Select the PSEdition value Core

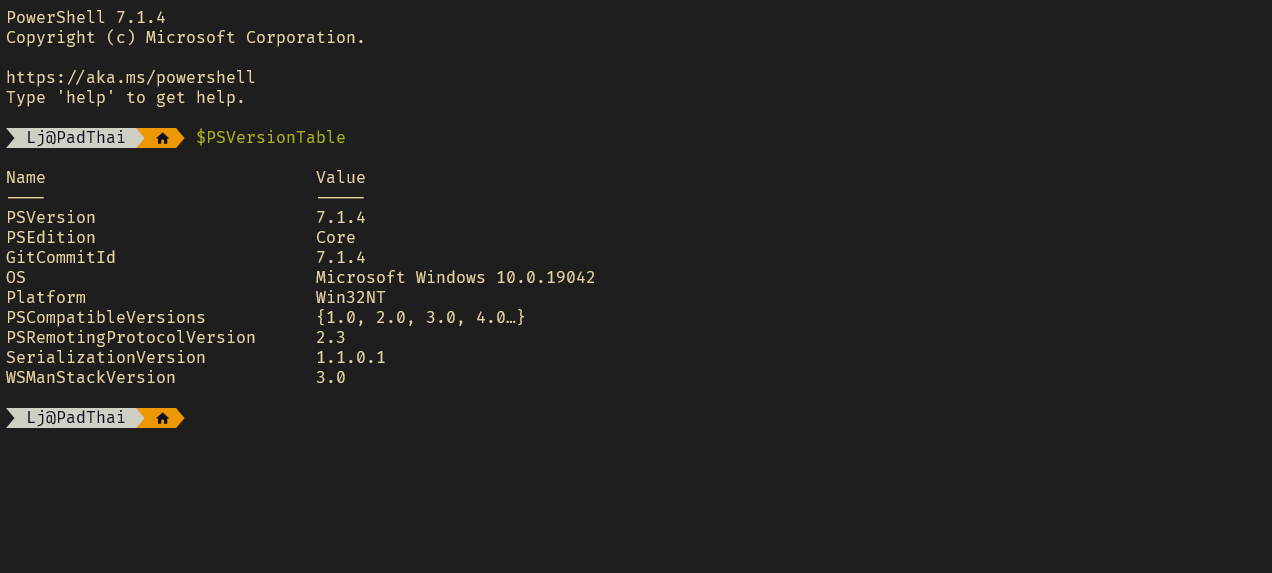pyautogui.click(x=336, y=238)
